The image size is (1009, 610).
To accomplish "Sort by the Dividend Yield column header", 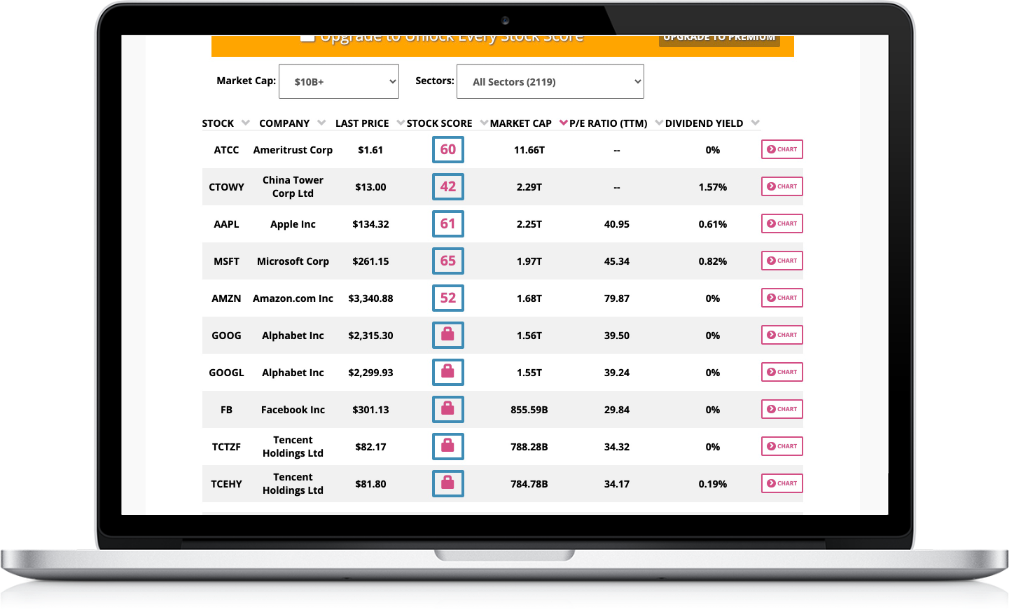I will point(704,123).
